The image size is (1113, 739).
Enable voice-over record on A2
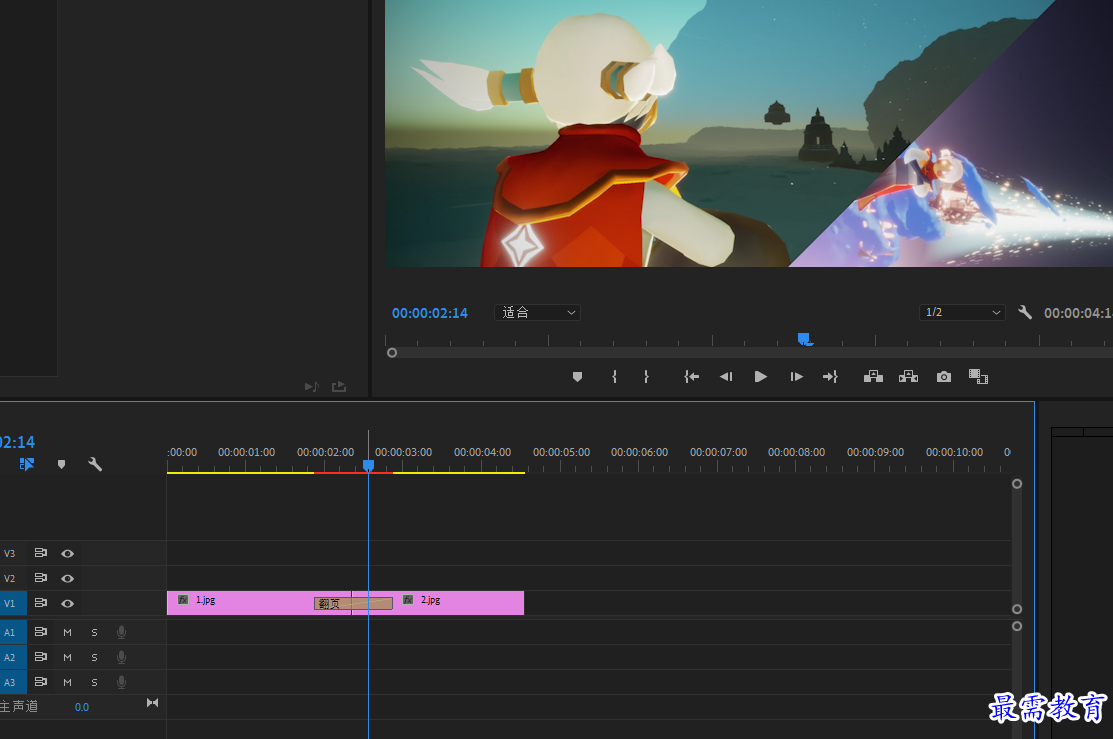[121, 657]
